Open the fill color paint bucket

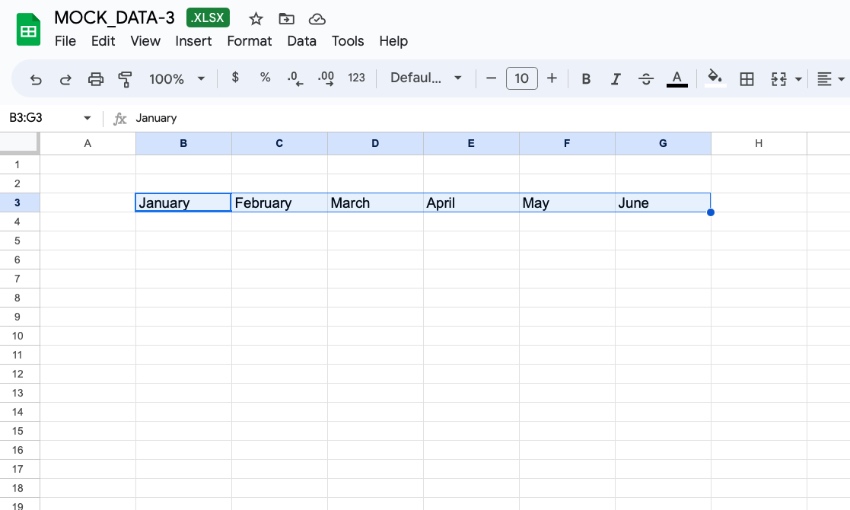click(x=715, y=79)
